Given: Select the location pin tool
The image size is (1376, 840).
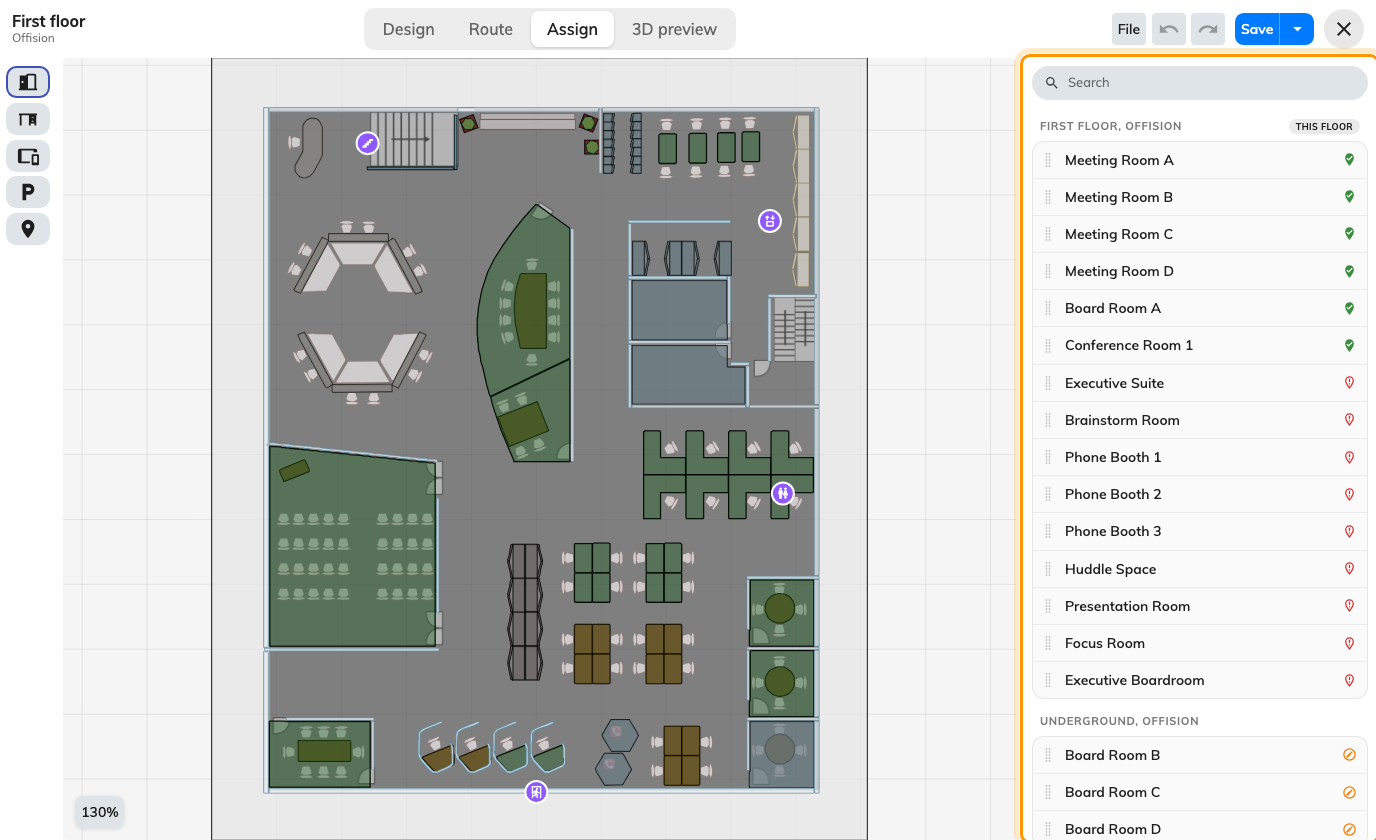Looking at the screenshot, I should (28, 229).
